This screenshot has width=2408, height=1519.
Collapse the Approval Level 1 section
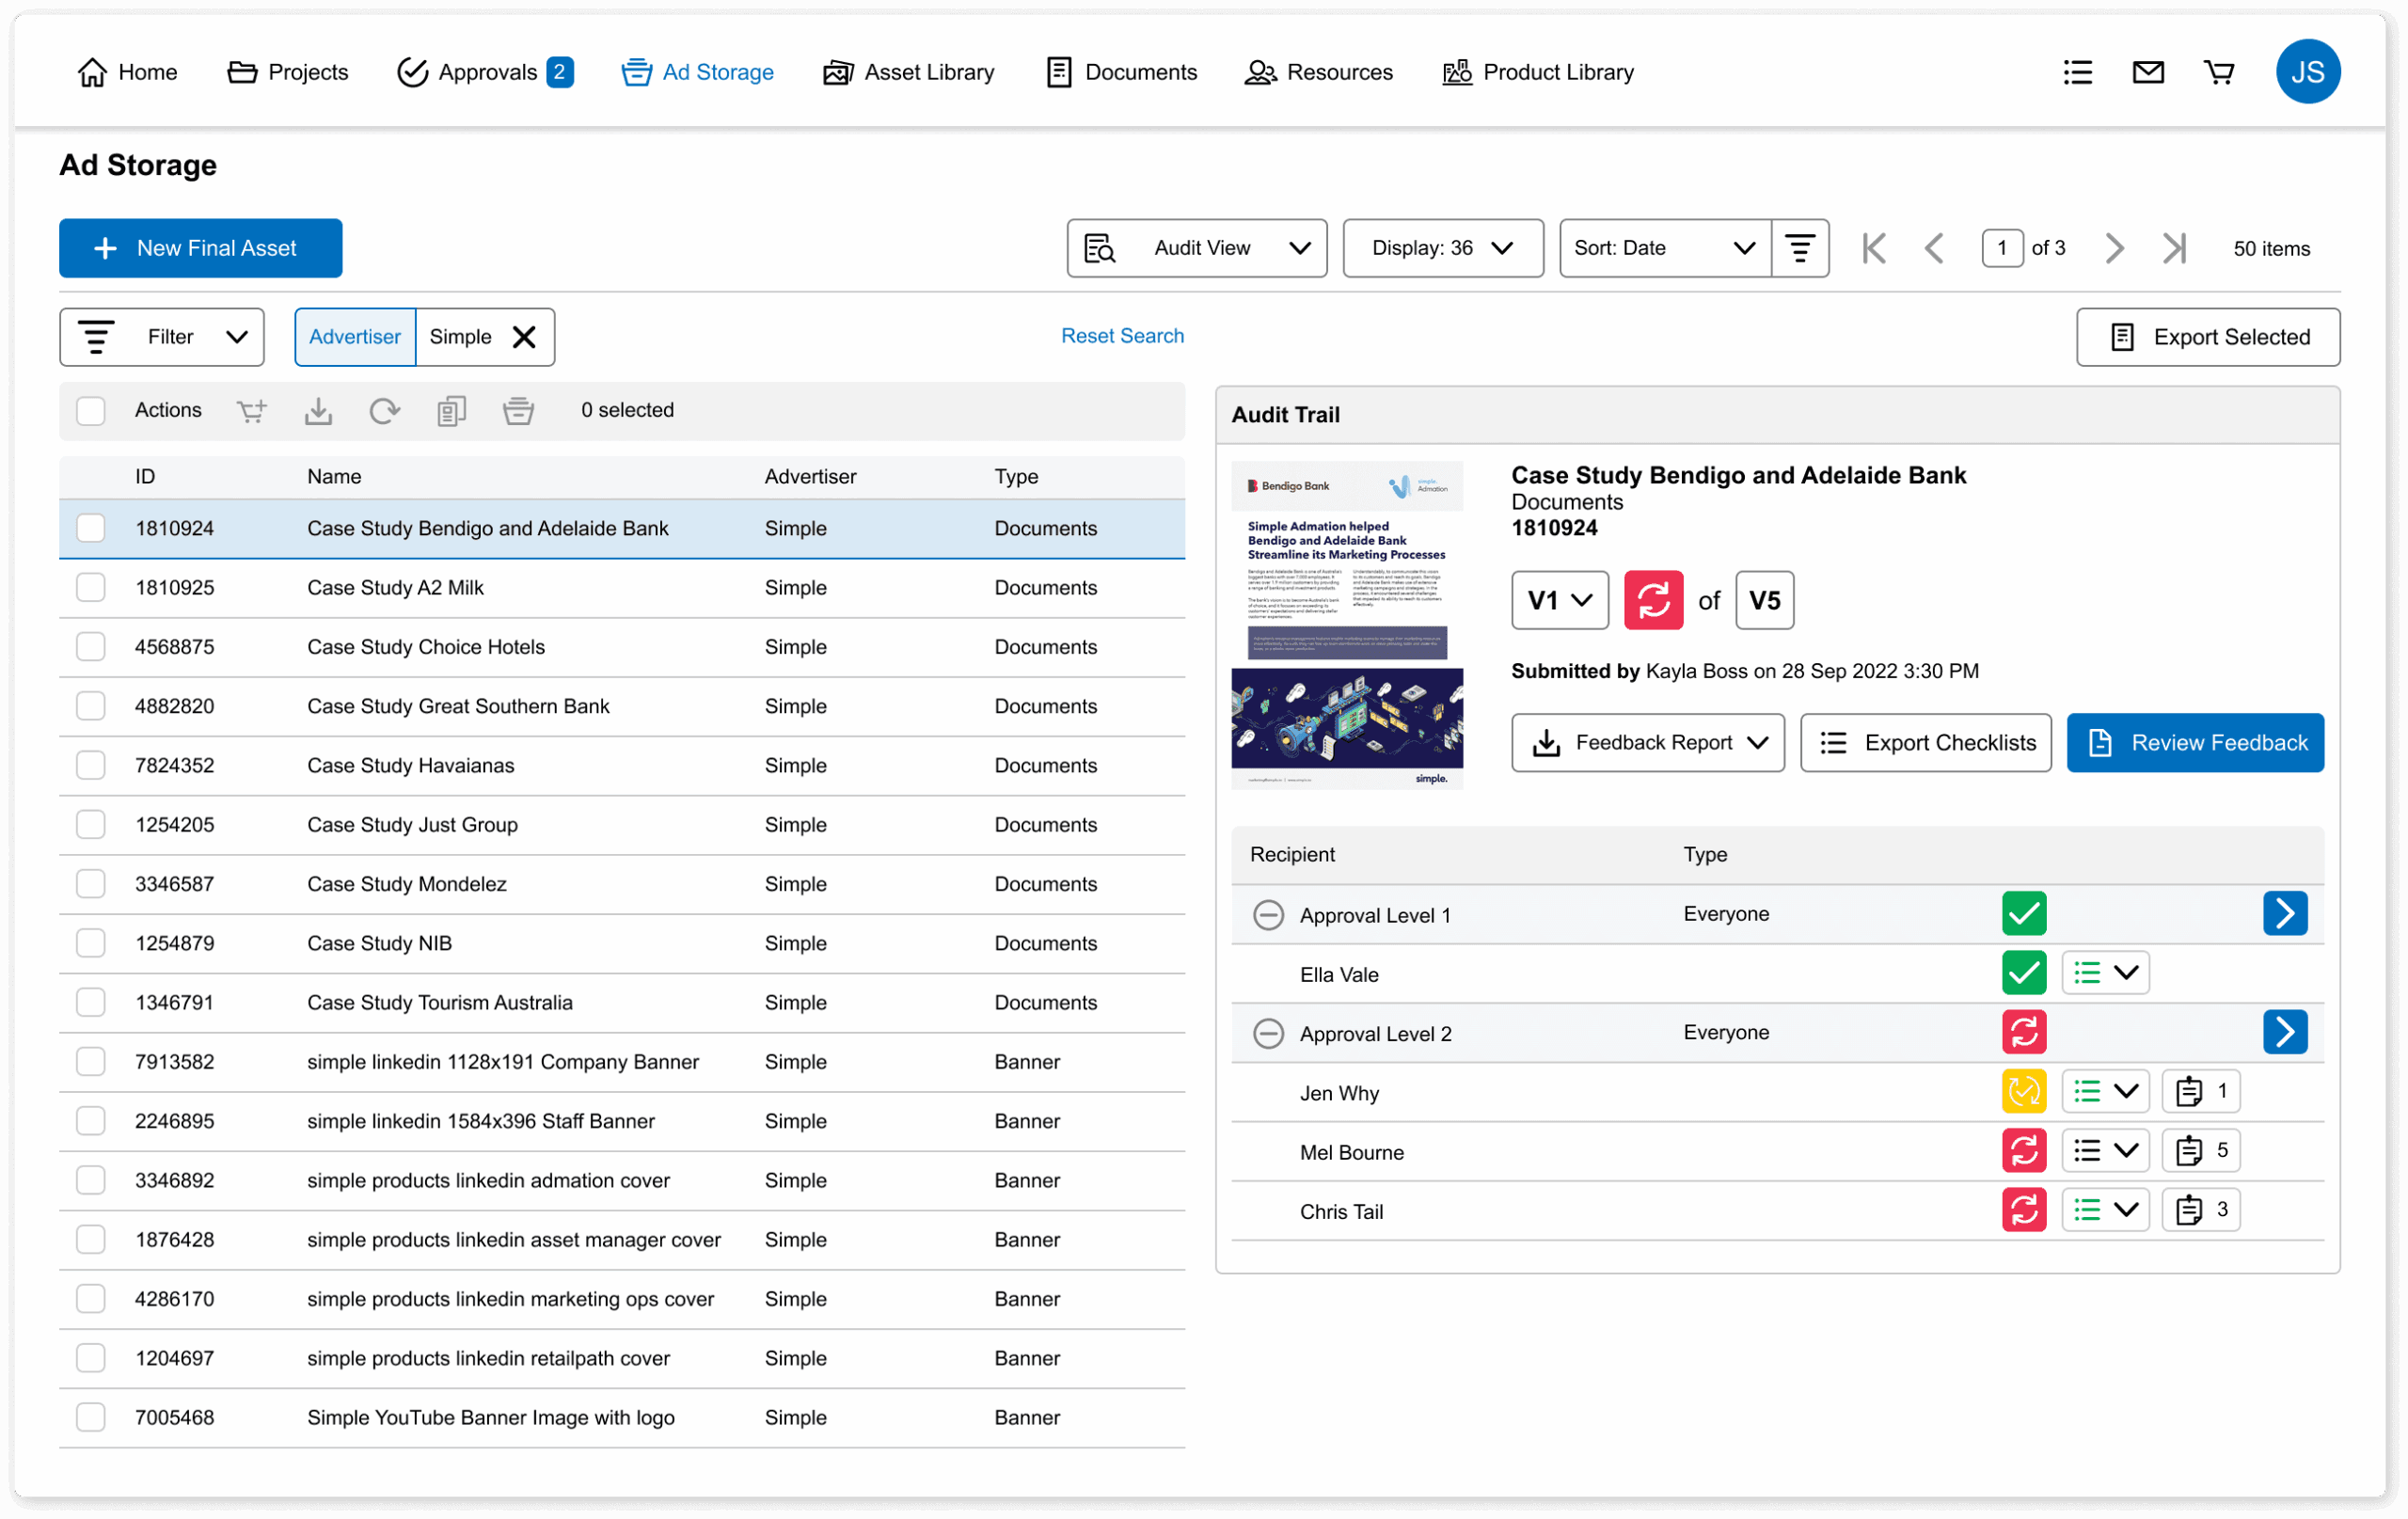click(1268, 914)
